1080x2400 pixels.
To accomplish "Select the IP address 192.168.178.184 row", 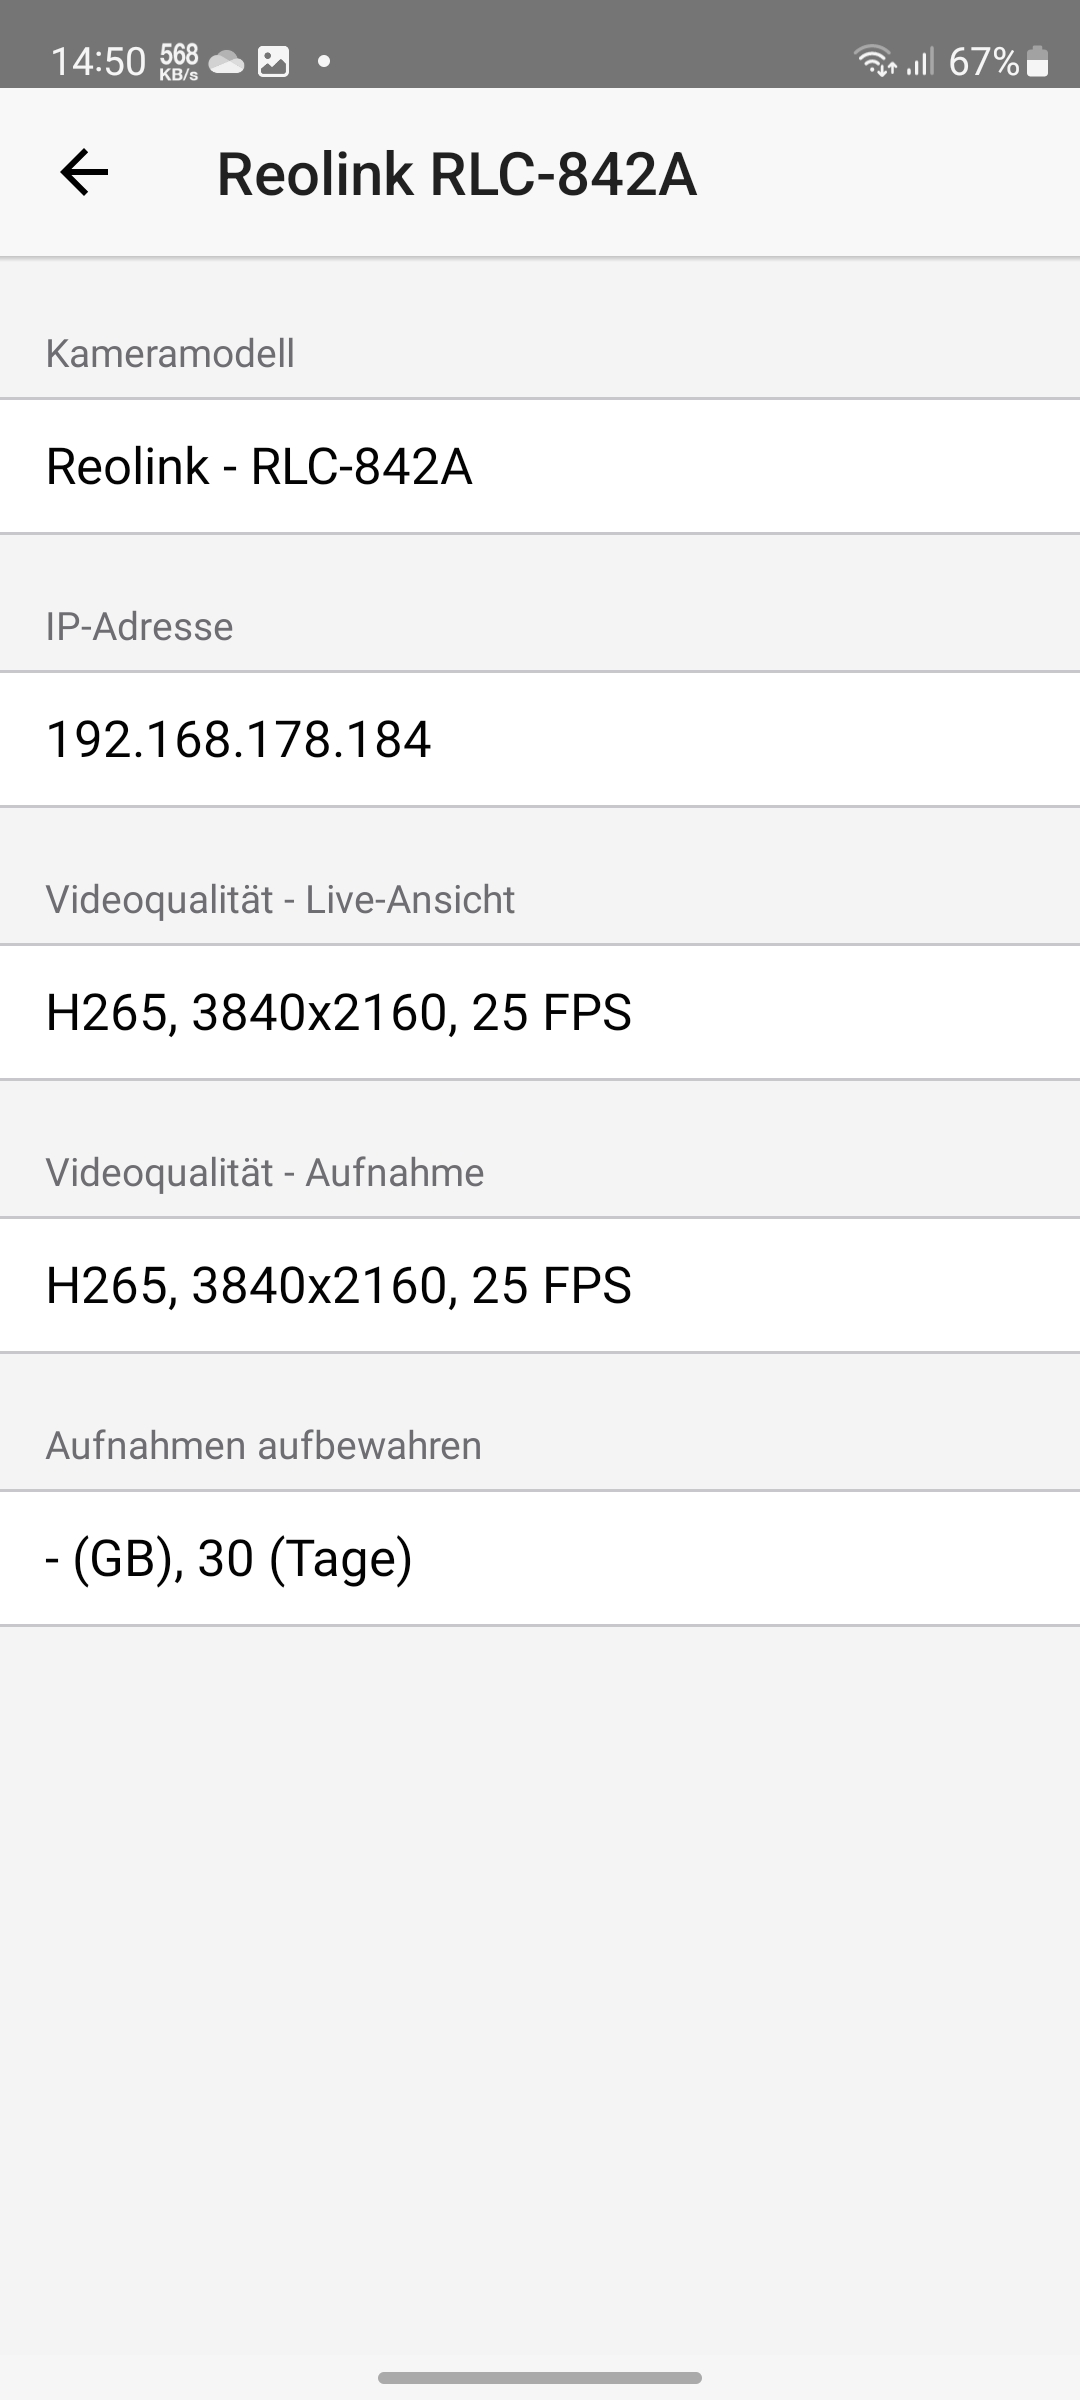I will pyautogui.click(x=540, y=739).
